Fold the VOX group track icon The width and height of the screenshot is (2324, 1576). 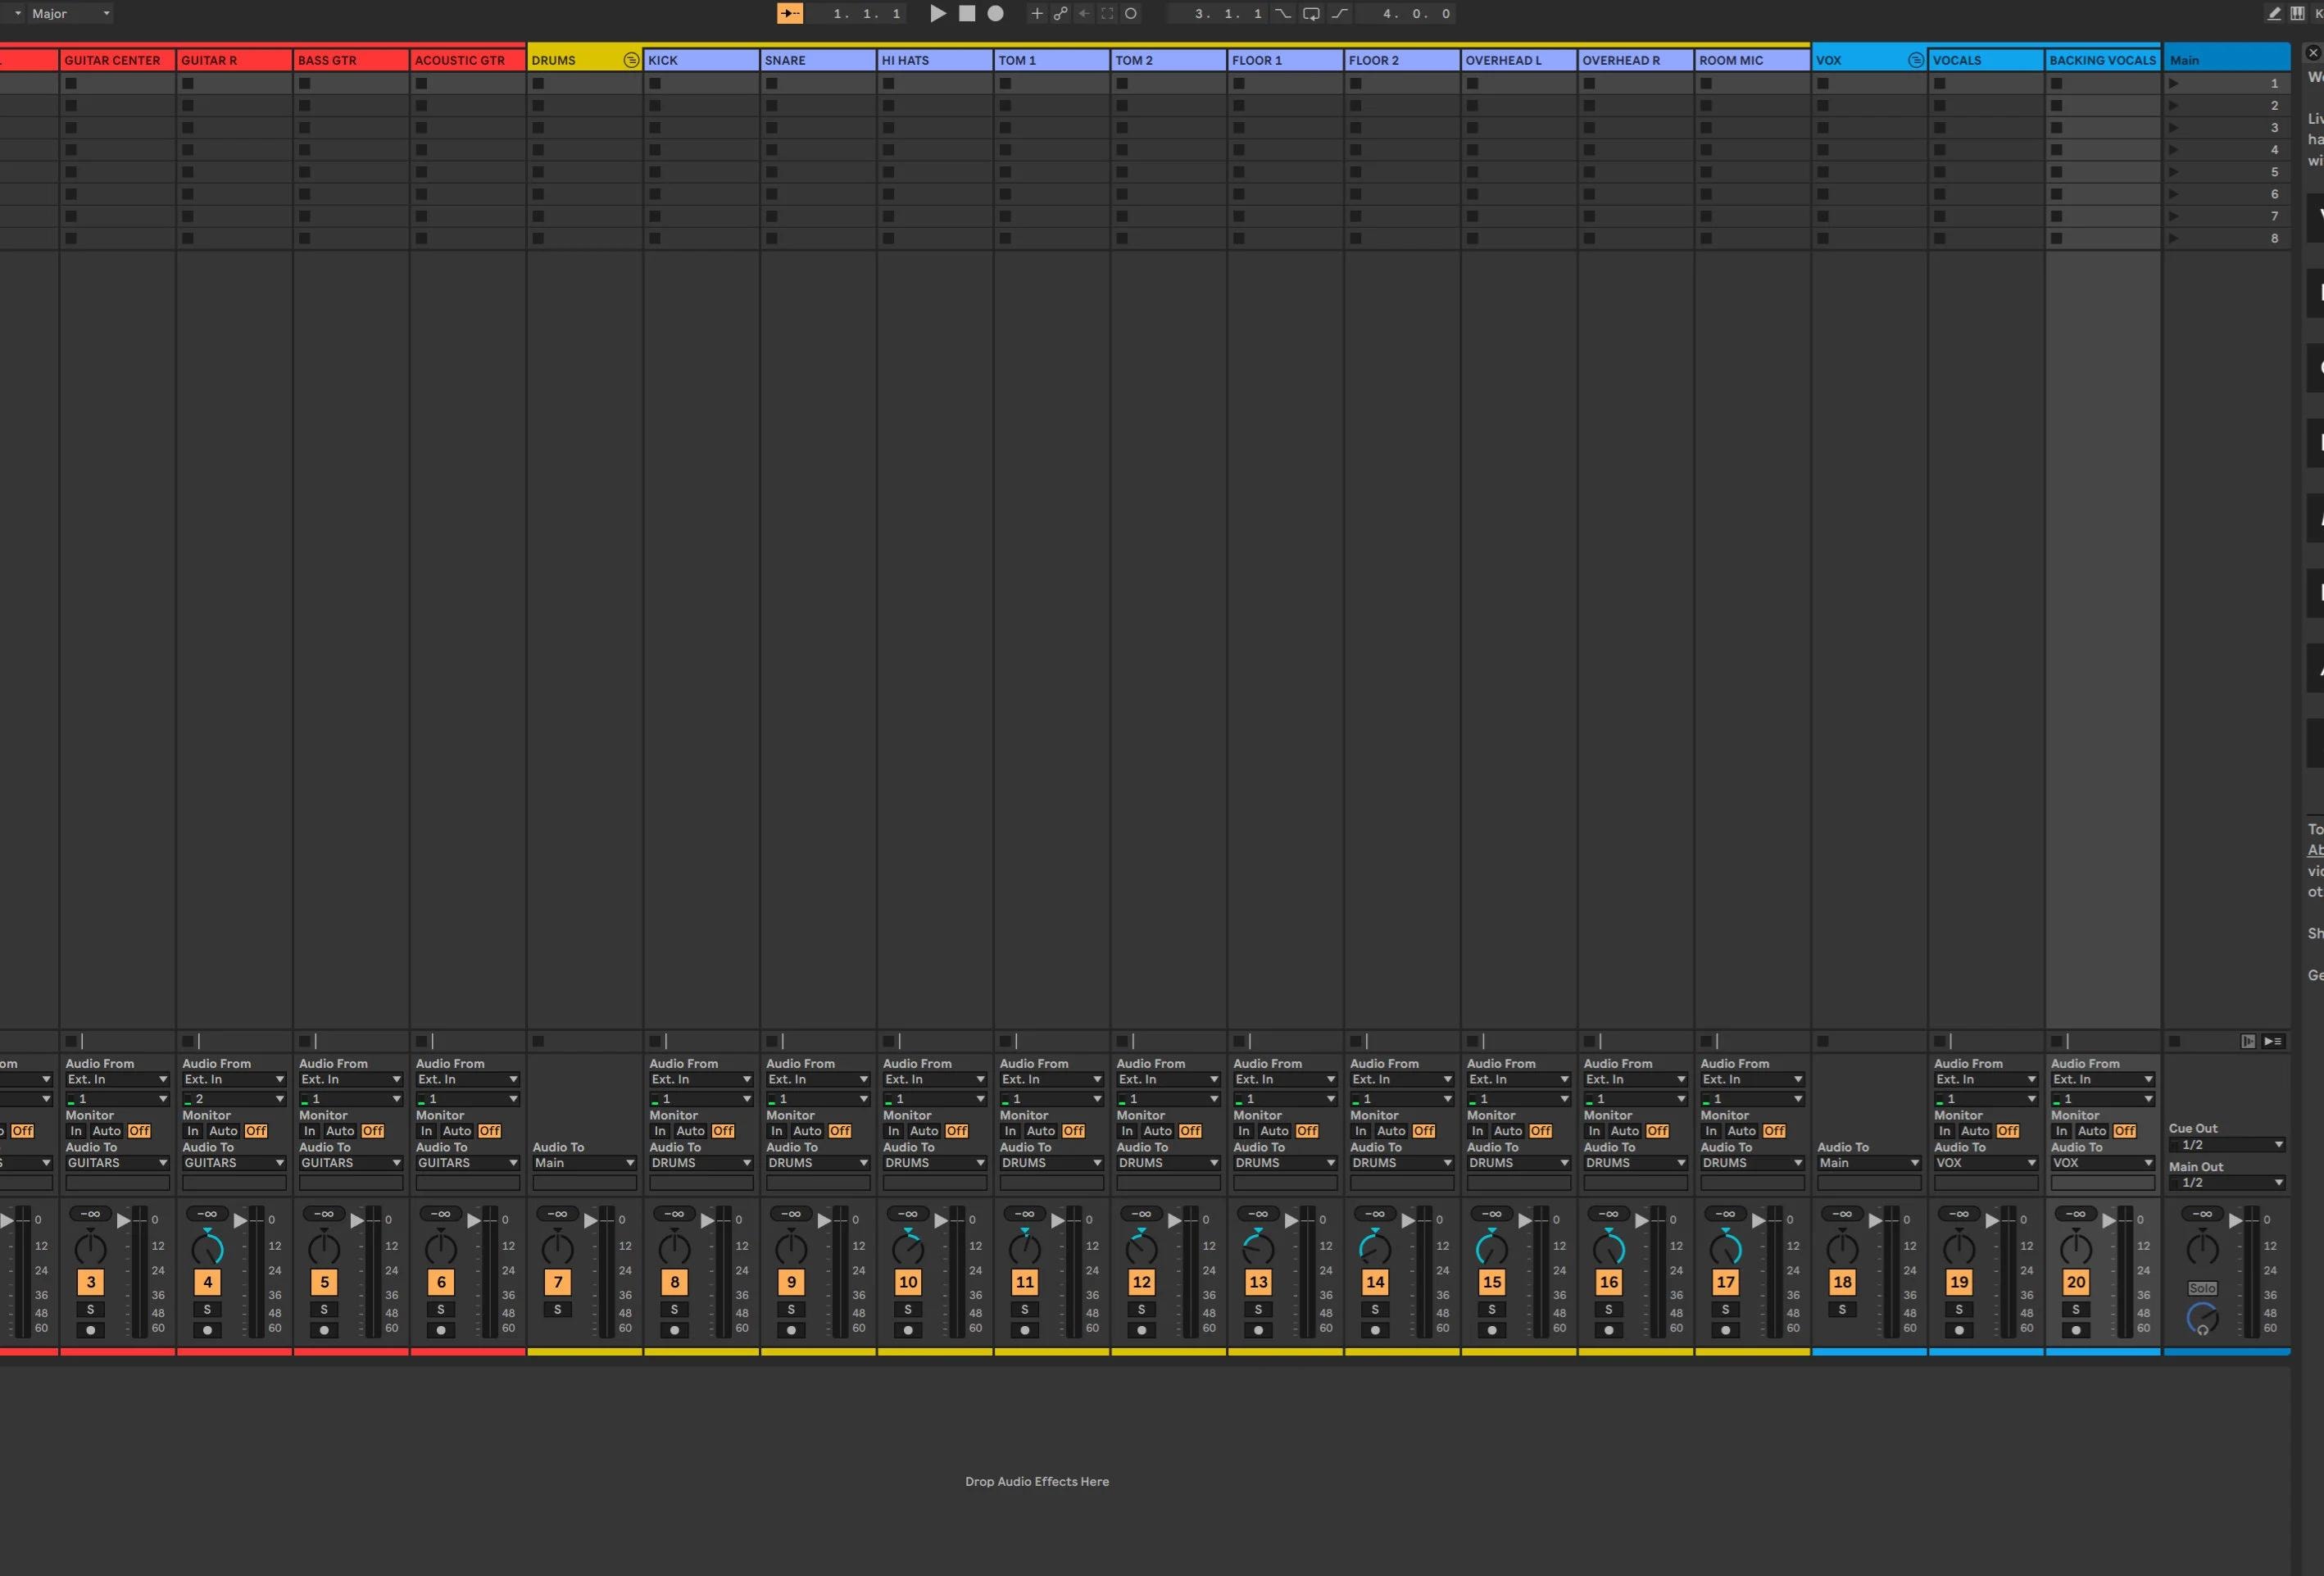click(1916, 60)
